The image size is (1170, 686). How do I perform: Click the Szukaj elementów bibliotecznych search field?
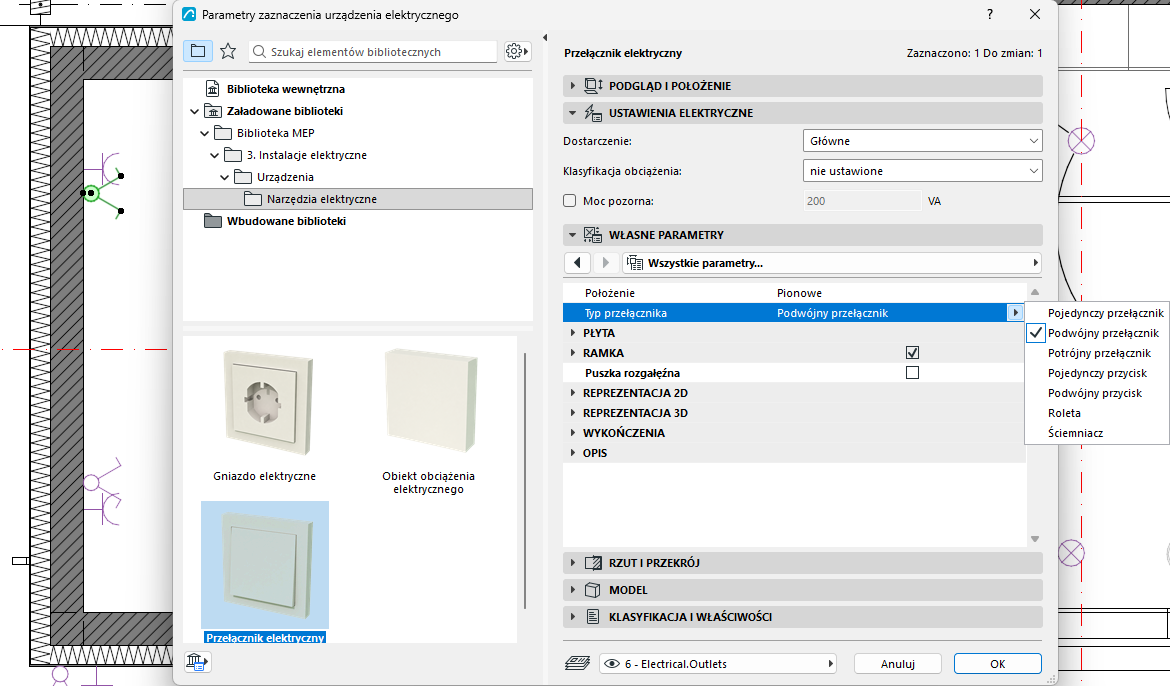click(373, 52)
